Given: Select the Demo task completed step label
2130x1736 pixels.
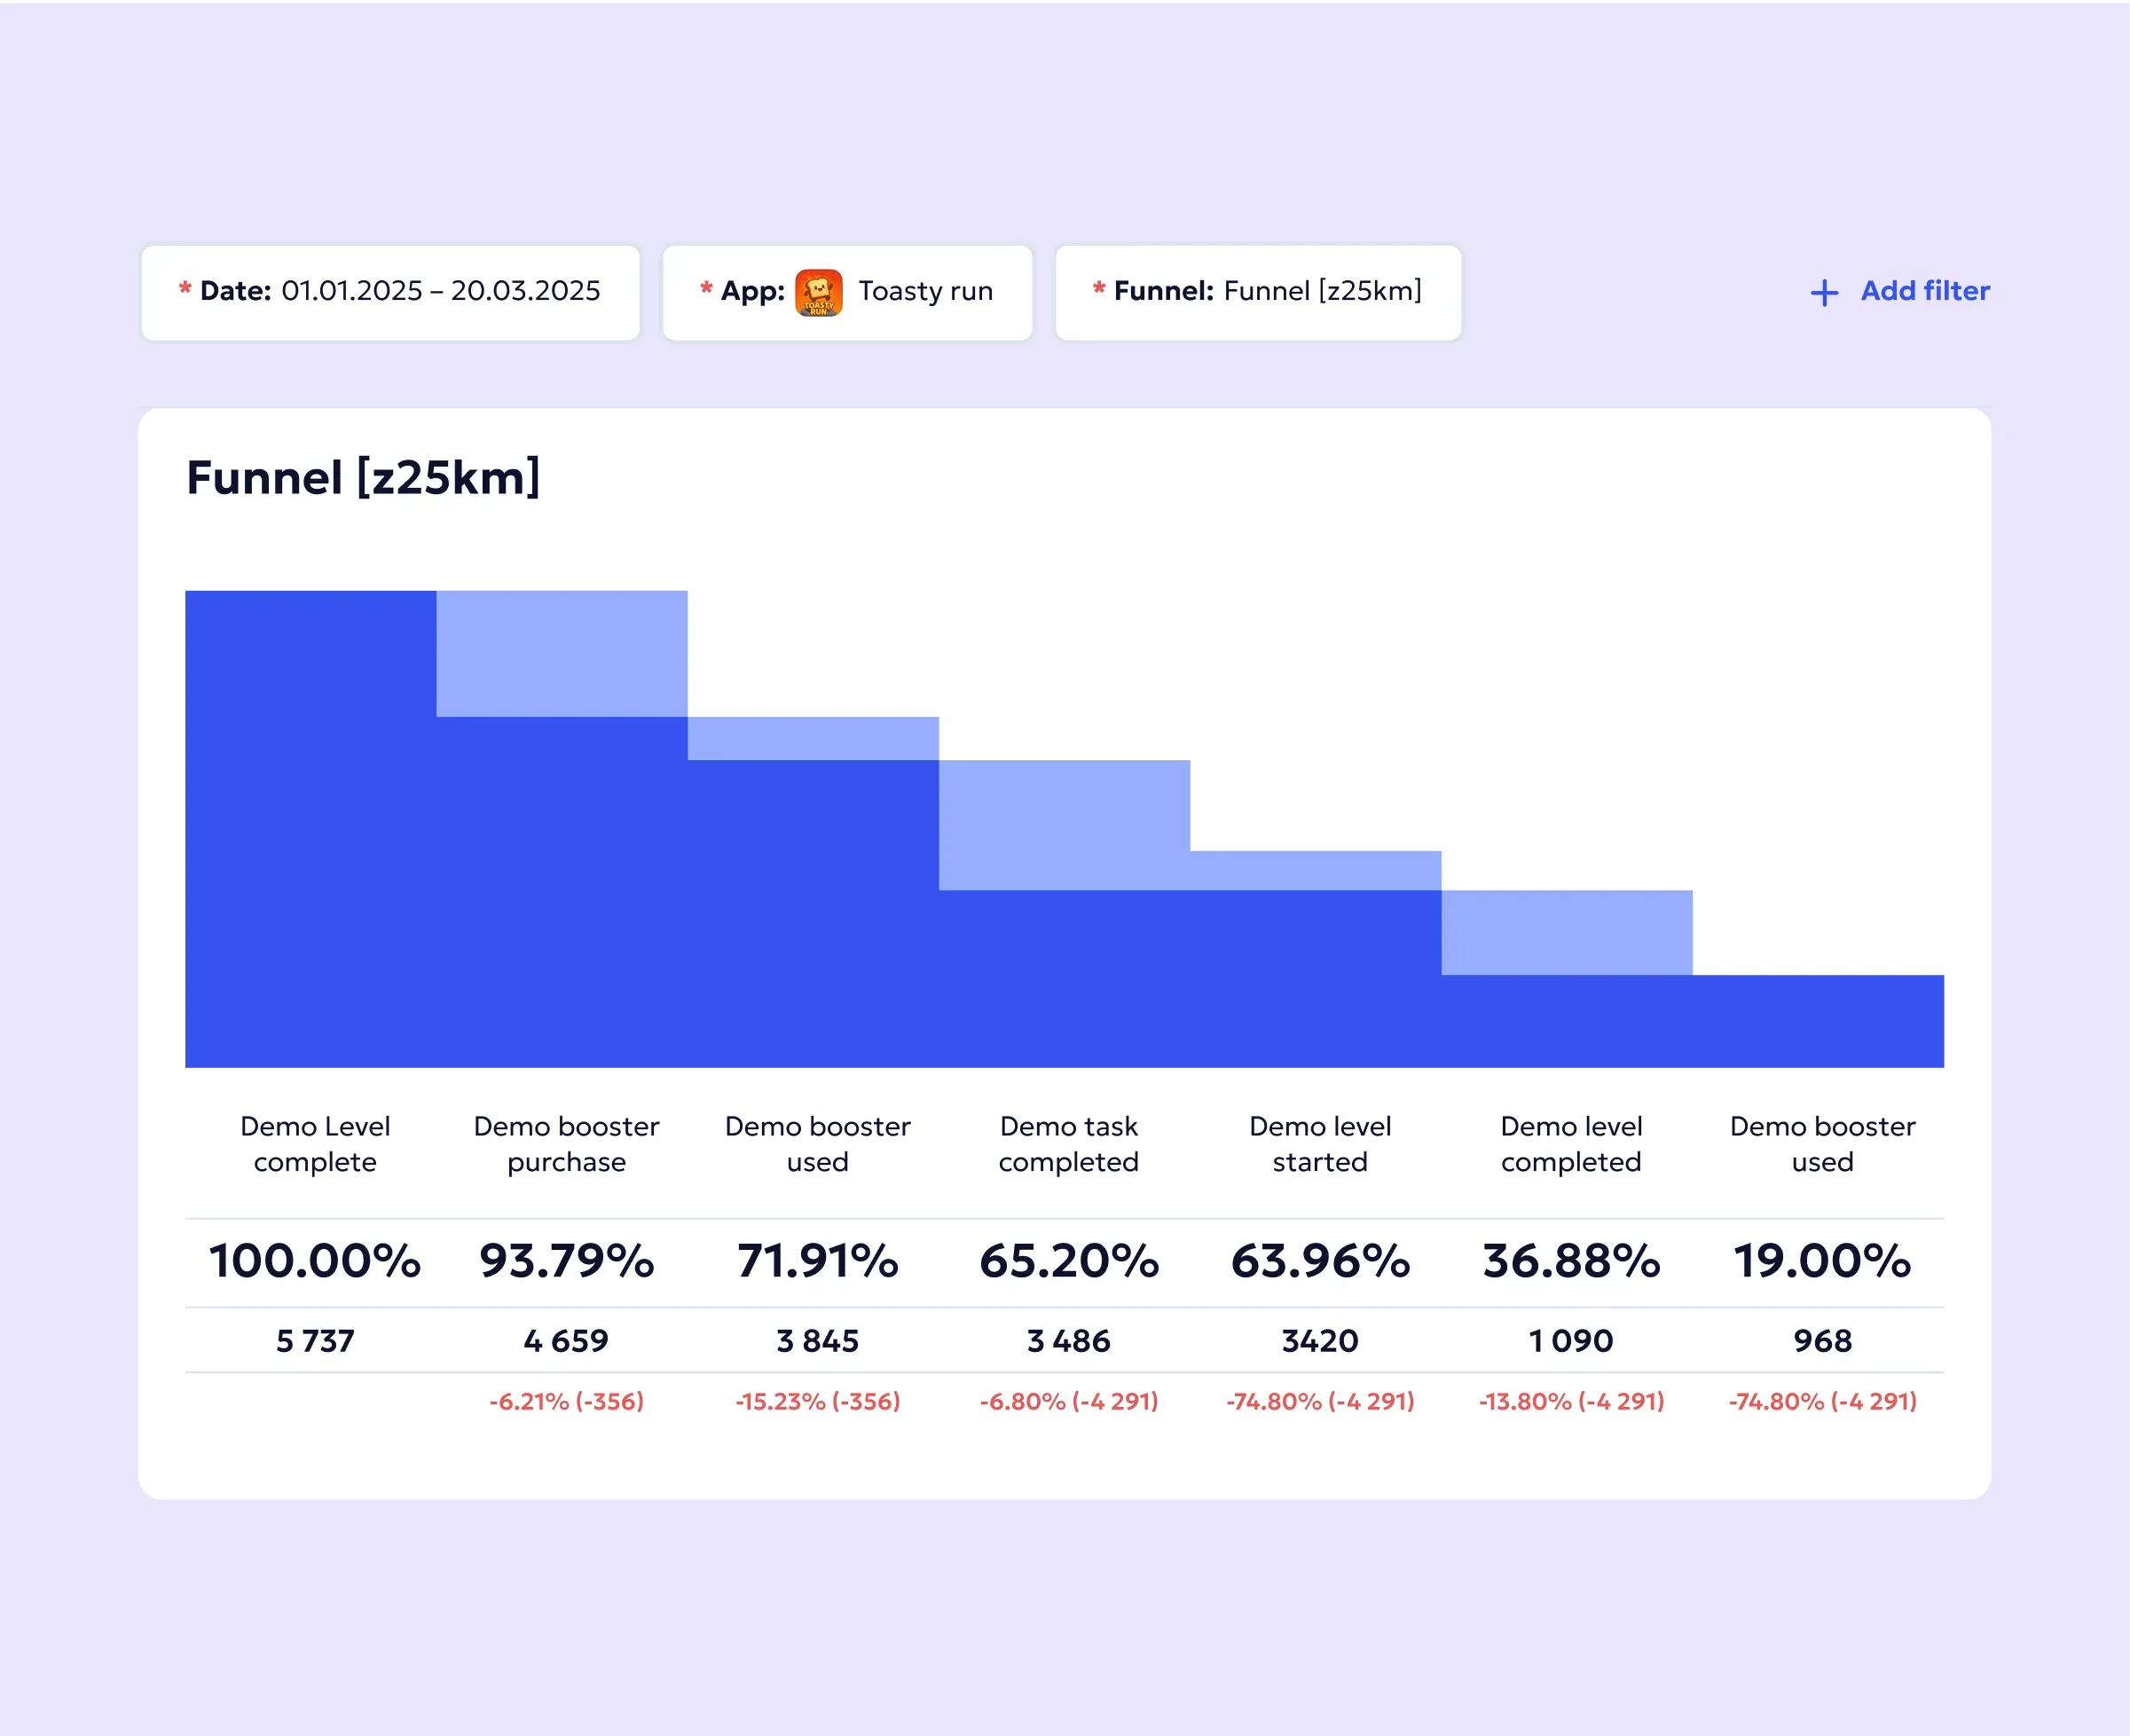Looking at the screenshot, I should coord(1068,1144).
